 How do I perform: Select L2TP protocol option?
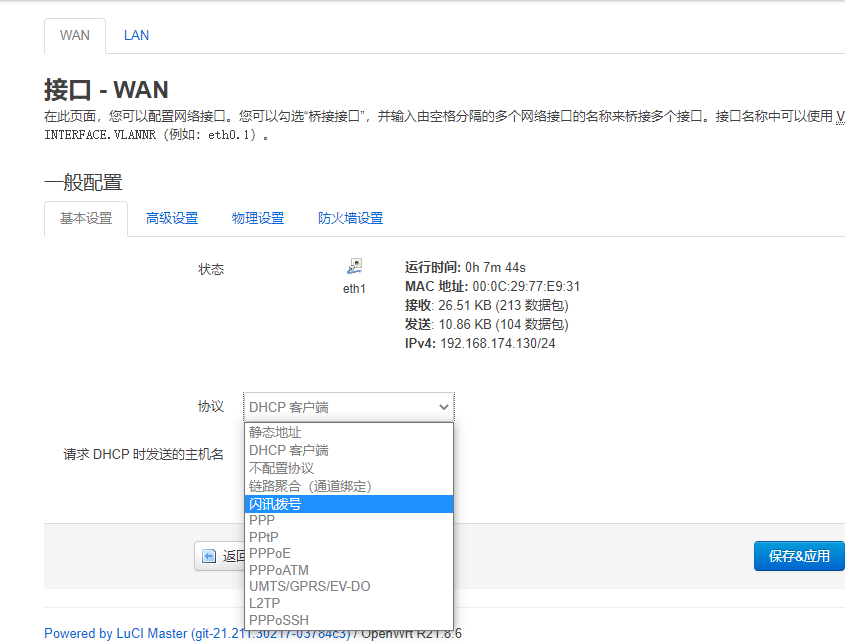(264, 603)
